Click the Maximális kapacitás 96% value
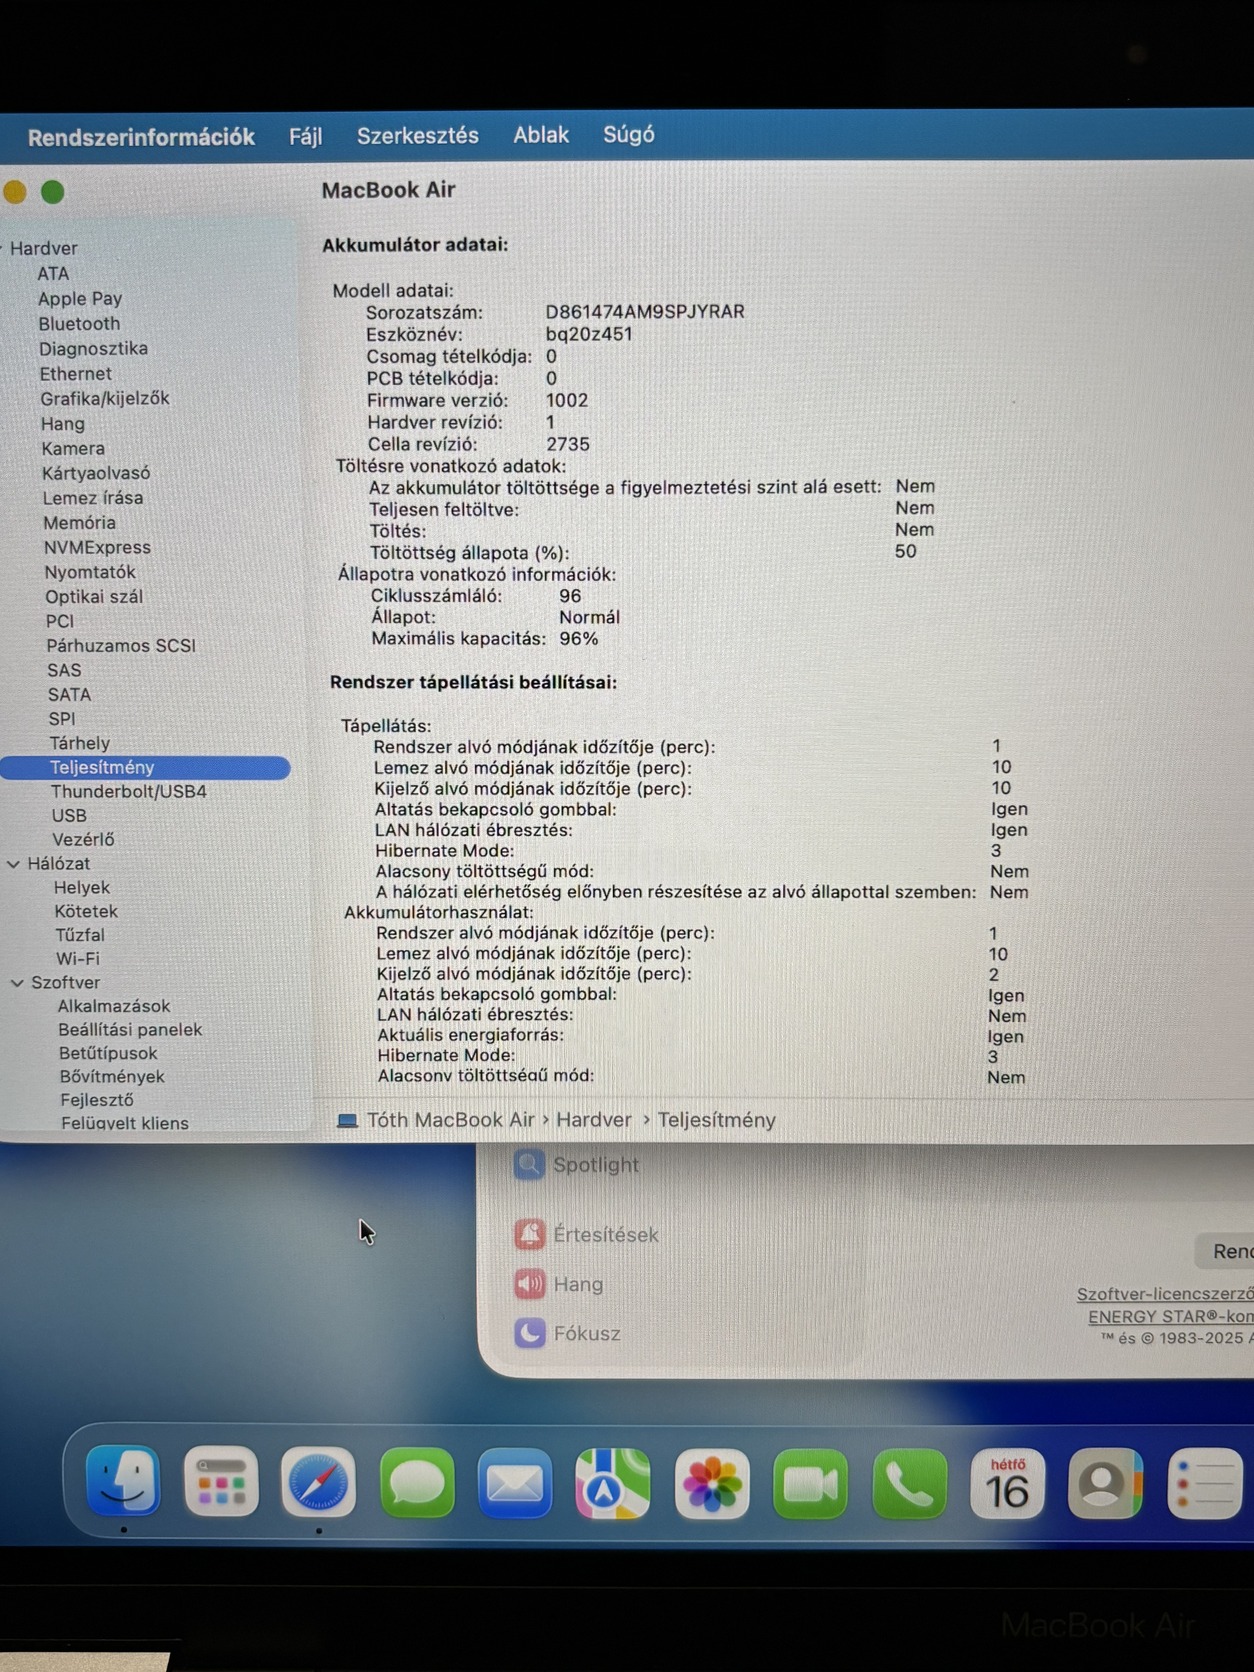1254x1672 pixels. click(579, 639)
